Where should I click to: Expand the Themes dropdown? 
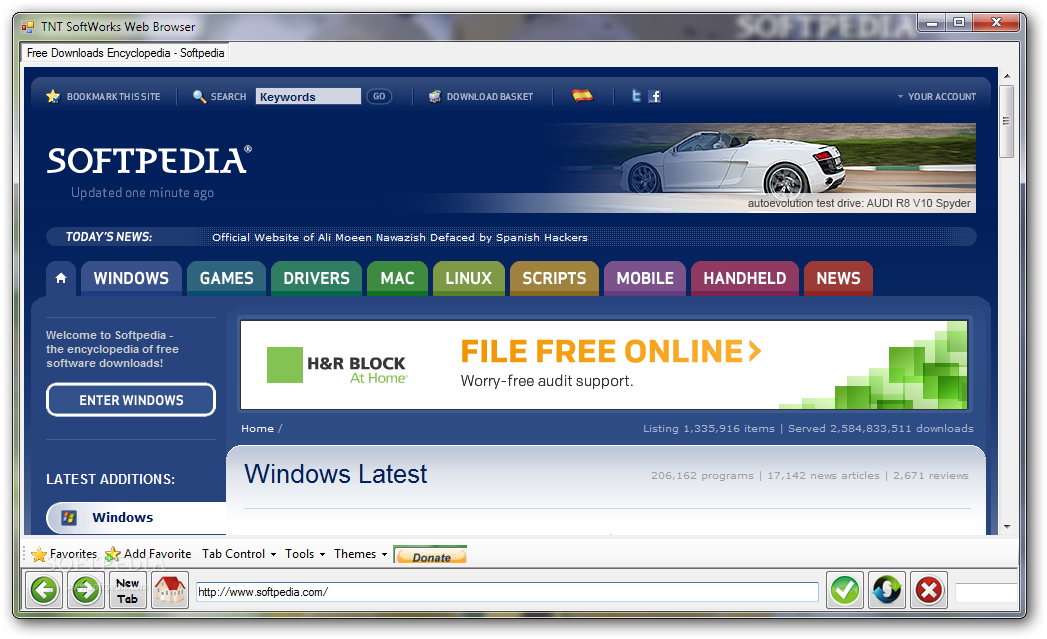[361, 554]
